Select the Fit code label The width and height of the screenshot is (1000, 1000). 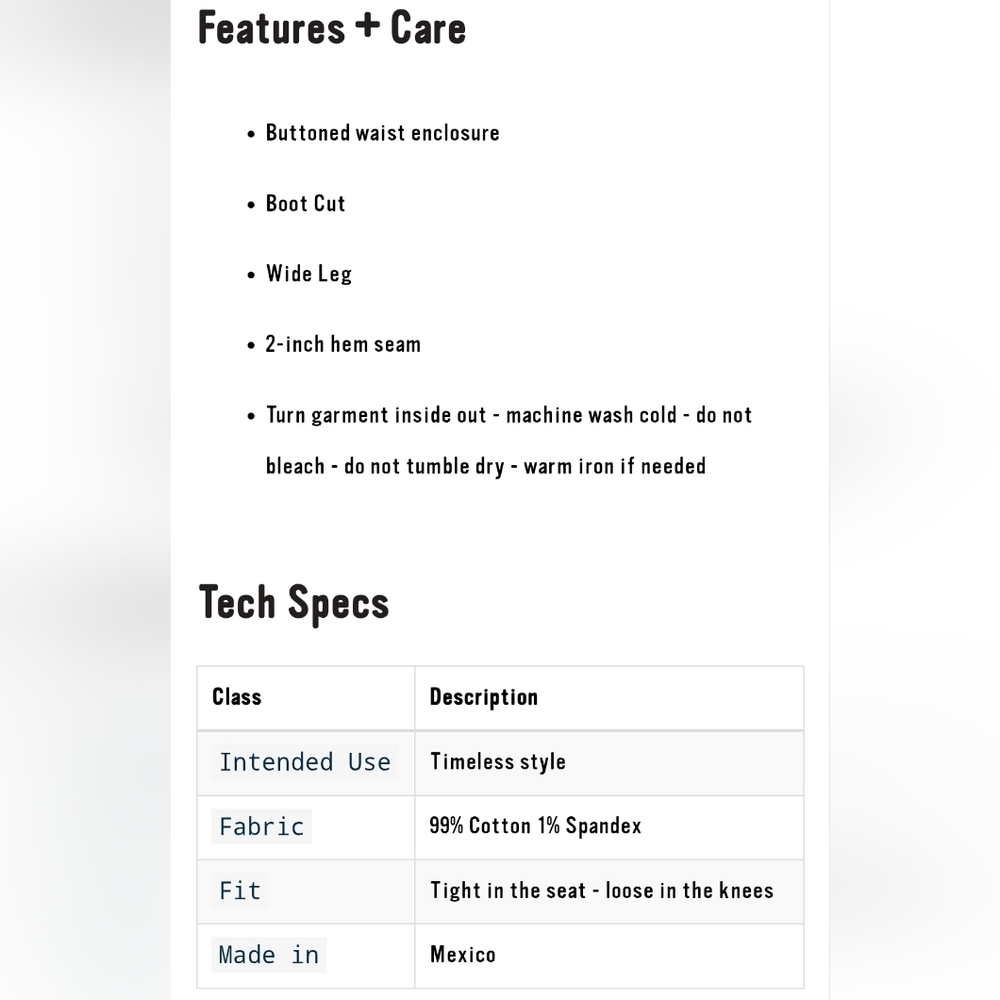[x=240, y=890]
